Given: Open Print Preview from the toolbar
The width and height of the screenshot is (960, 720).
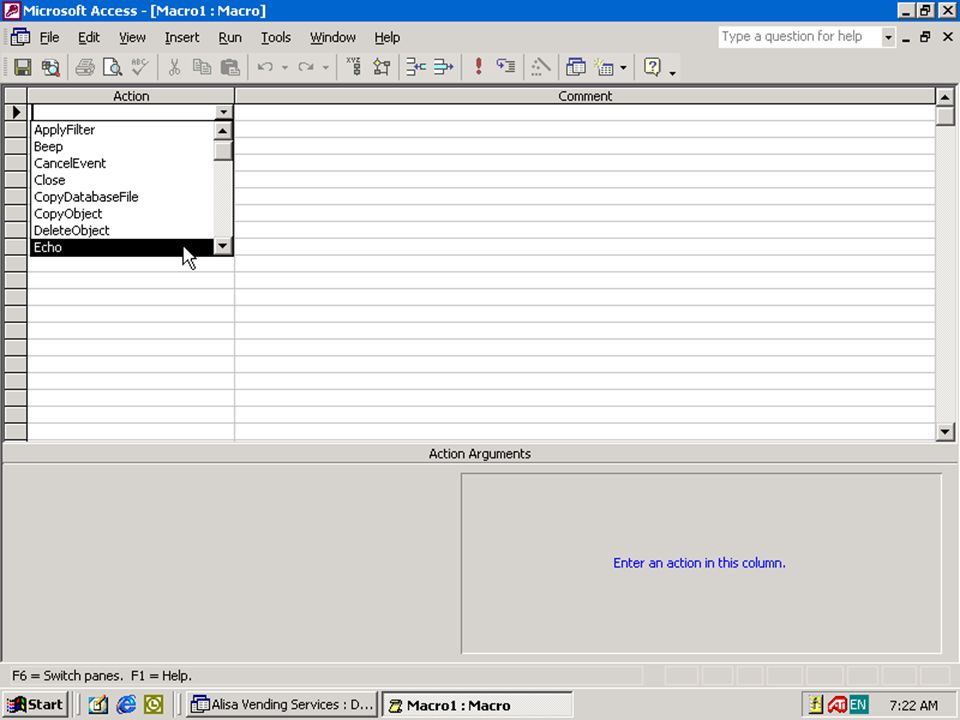Looking at the screenshot, I should [x=113, y=67].
